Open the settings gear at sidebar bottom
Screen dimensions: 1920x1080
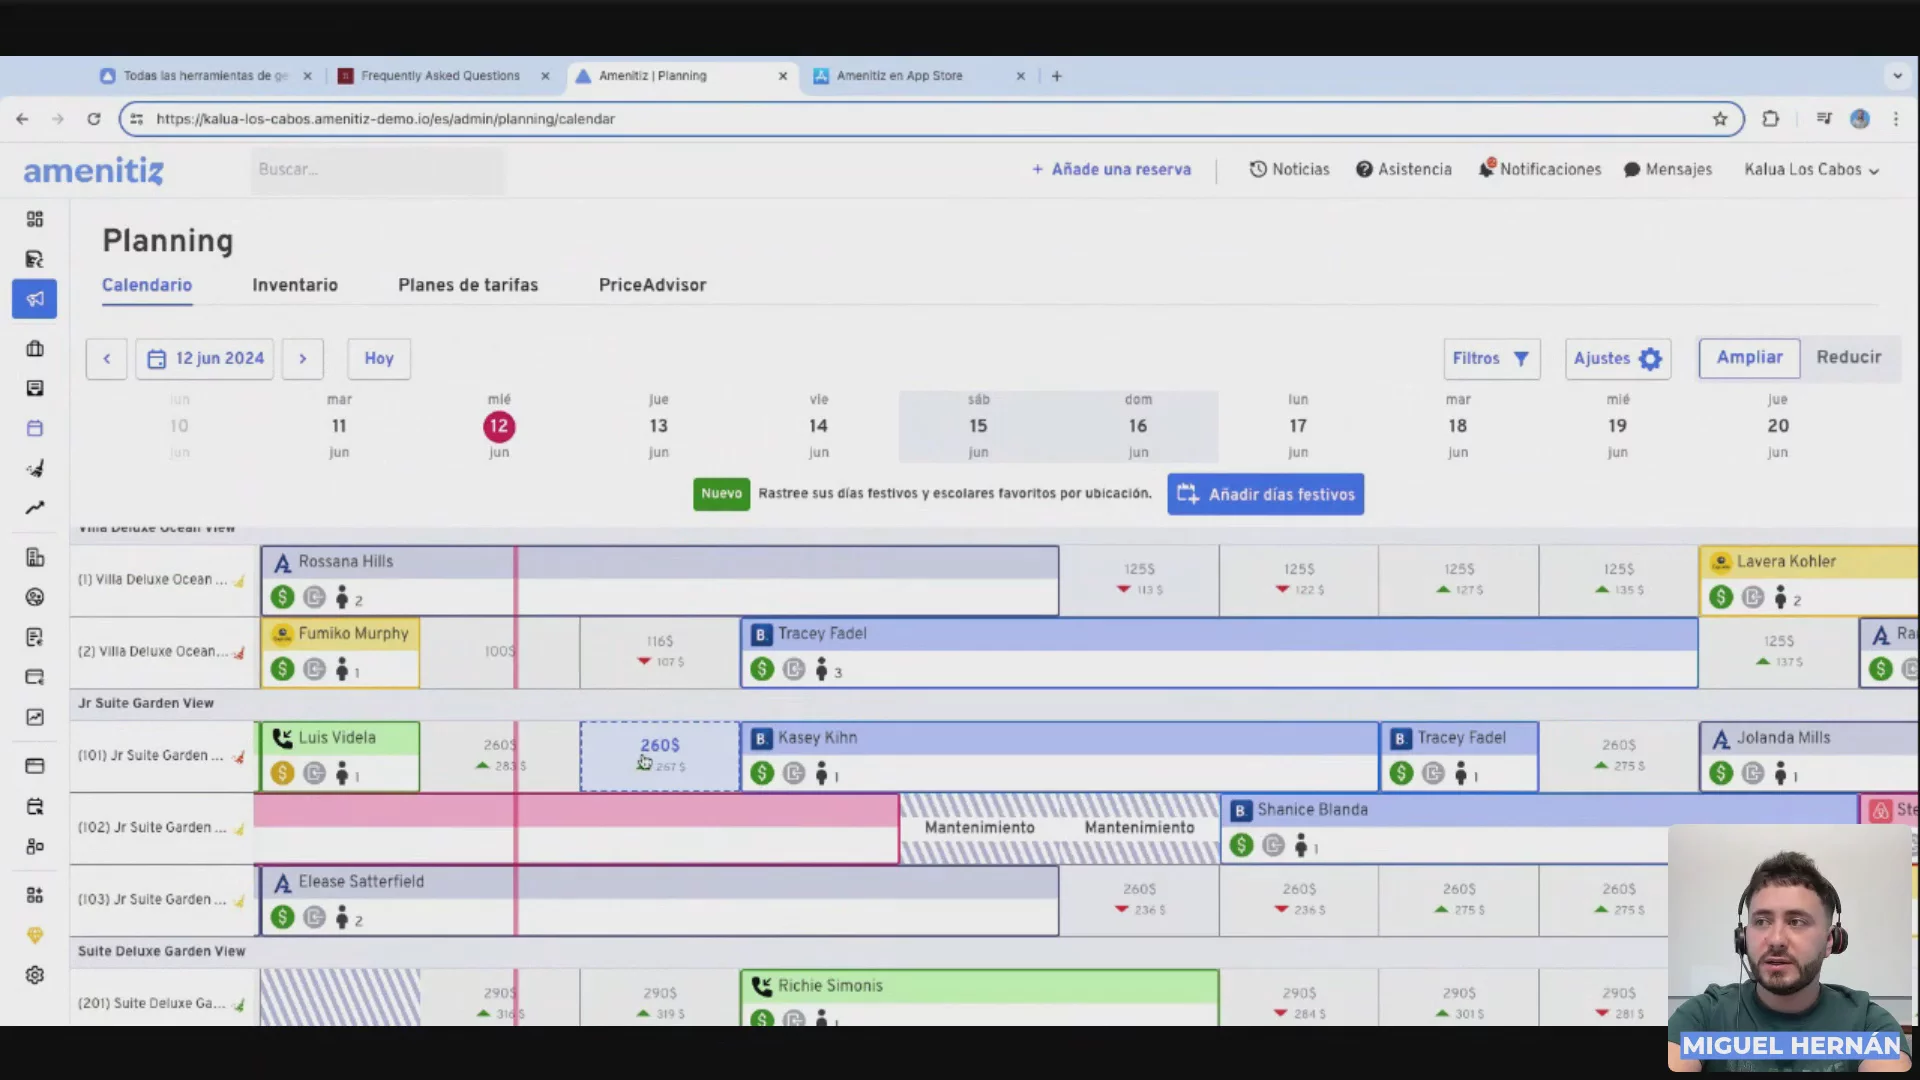35,975
